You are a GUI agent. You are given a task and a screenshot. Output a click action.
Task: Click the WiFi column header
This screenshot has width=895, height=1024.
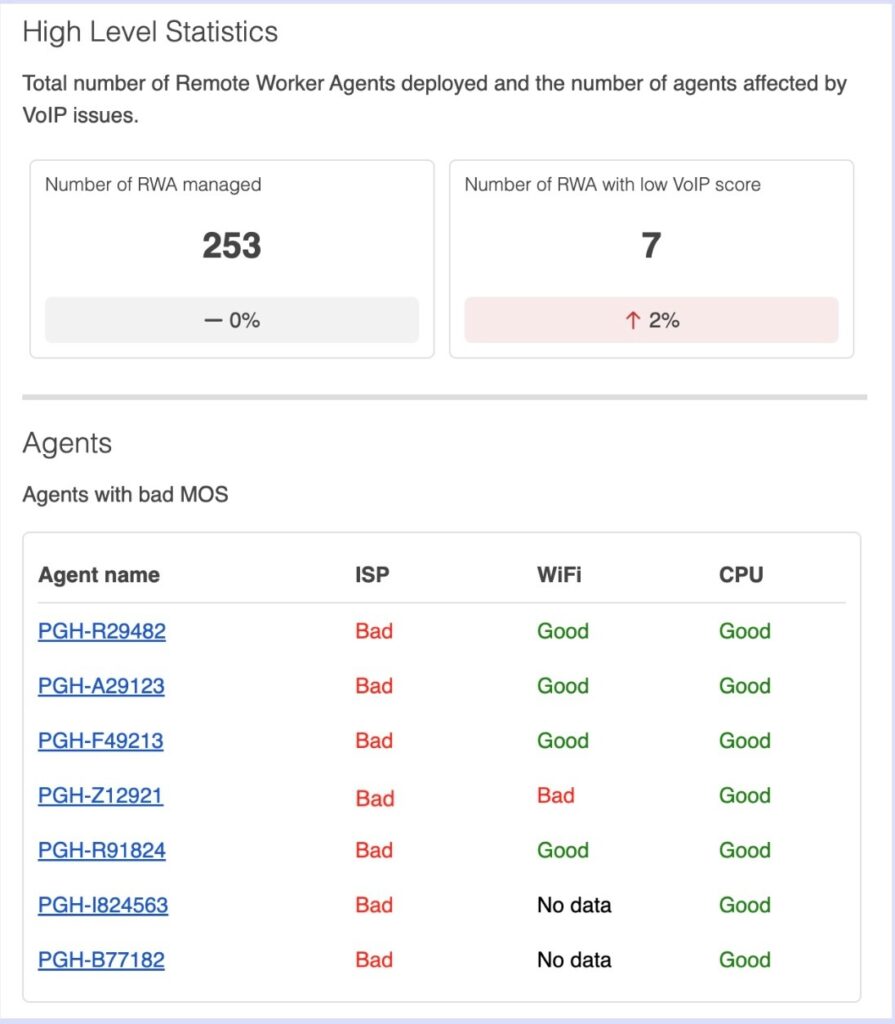click(559, 575)
